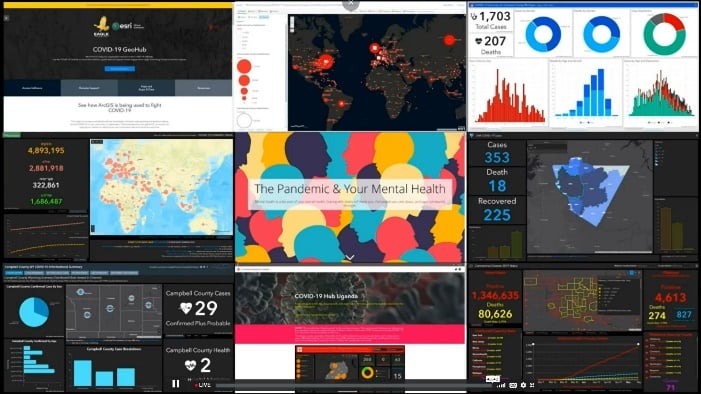
Task: Click the Eagle logo on COVID-19 GeoHub
Action: [x=101, y=26]
